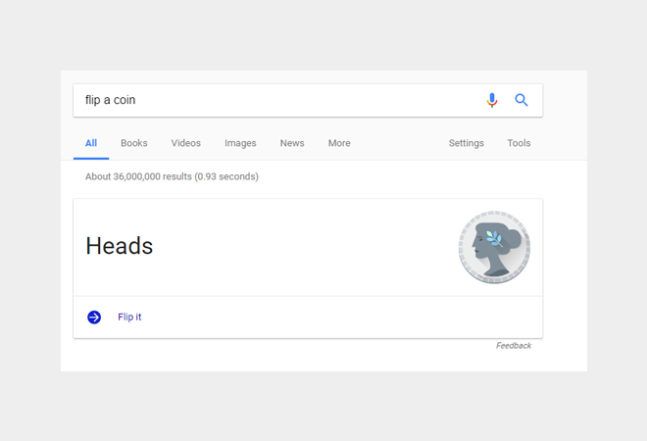The height and width of the screenshot is (441, 647).
Task: Show the News results tab
Action: coord(292,143)
